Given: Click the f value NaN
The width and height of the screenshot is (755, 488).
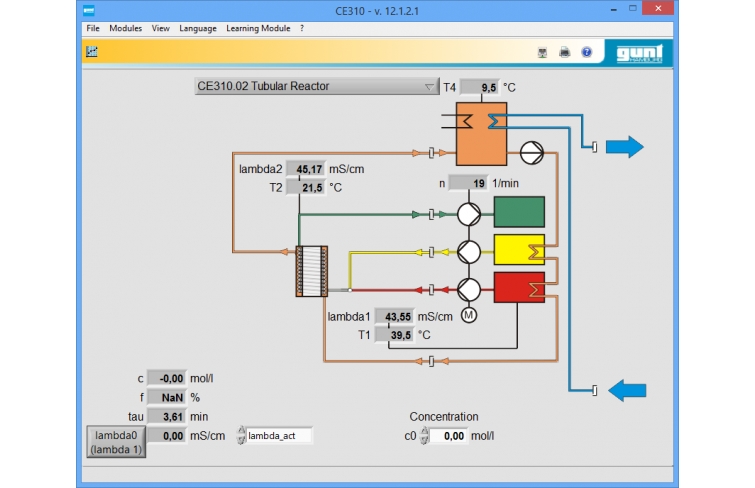Looking at the screenshot, I should pos(167,397).
